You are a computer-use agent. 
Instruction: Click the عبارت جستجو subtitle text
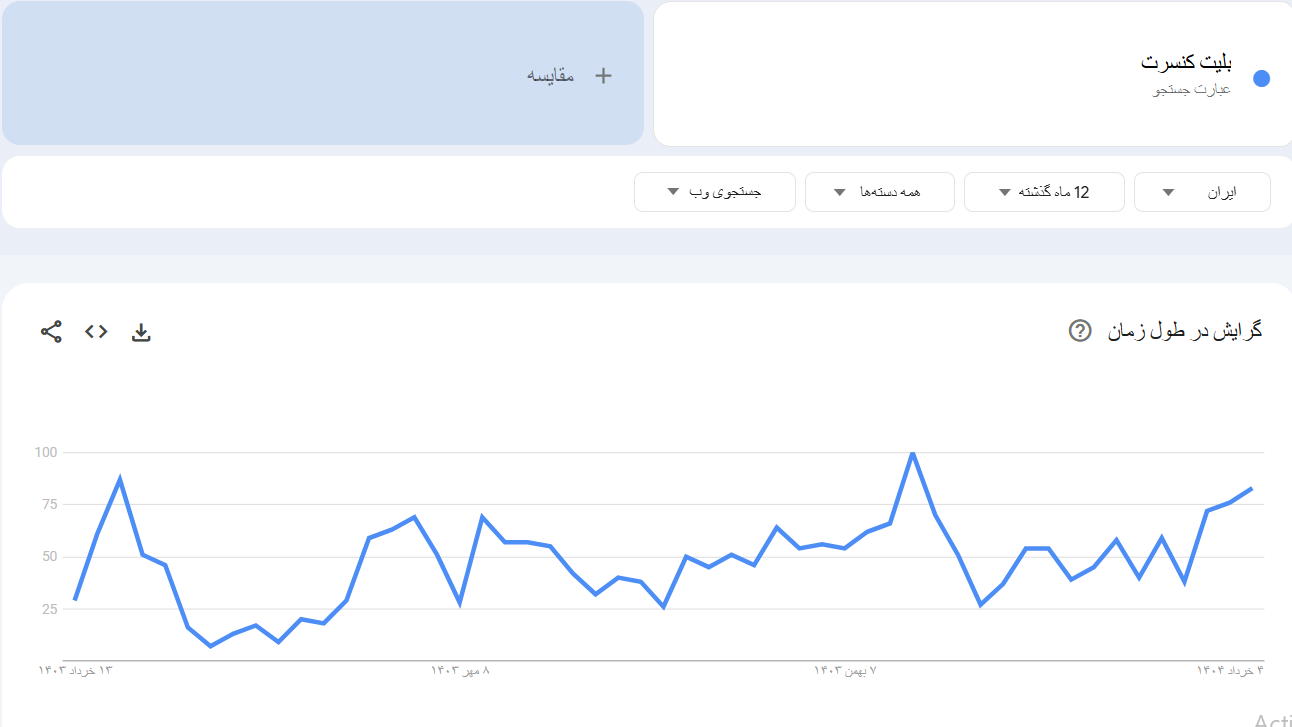tap(1191, 90)
